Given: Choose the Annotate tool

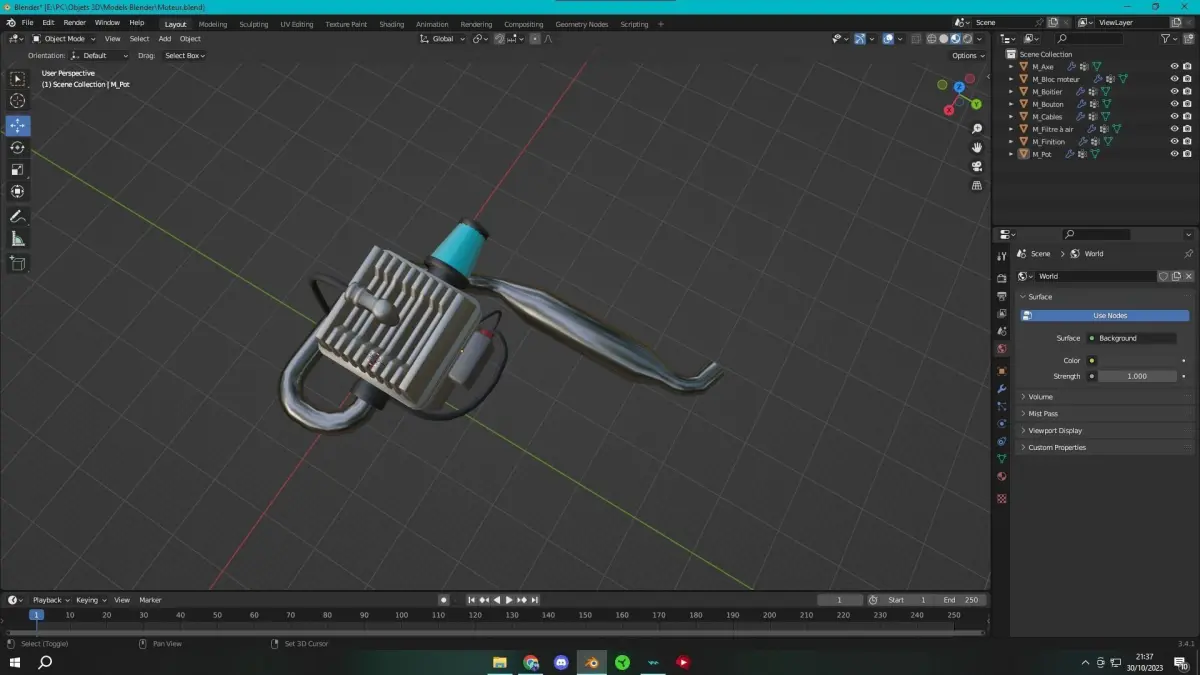Looking at the screenshot, I should tap(18, 216).
